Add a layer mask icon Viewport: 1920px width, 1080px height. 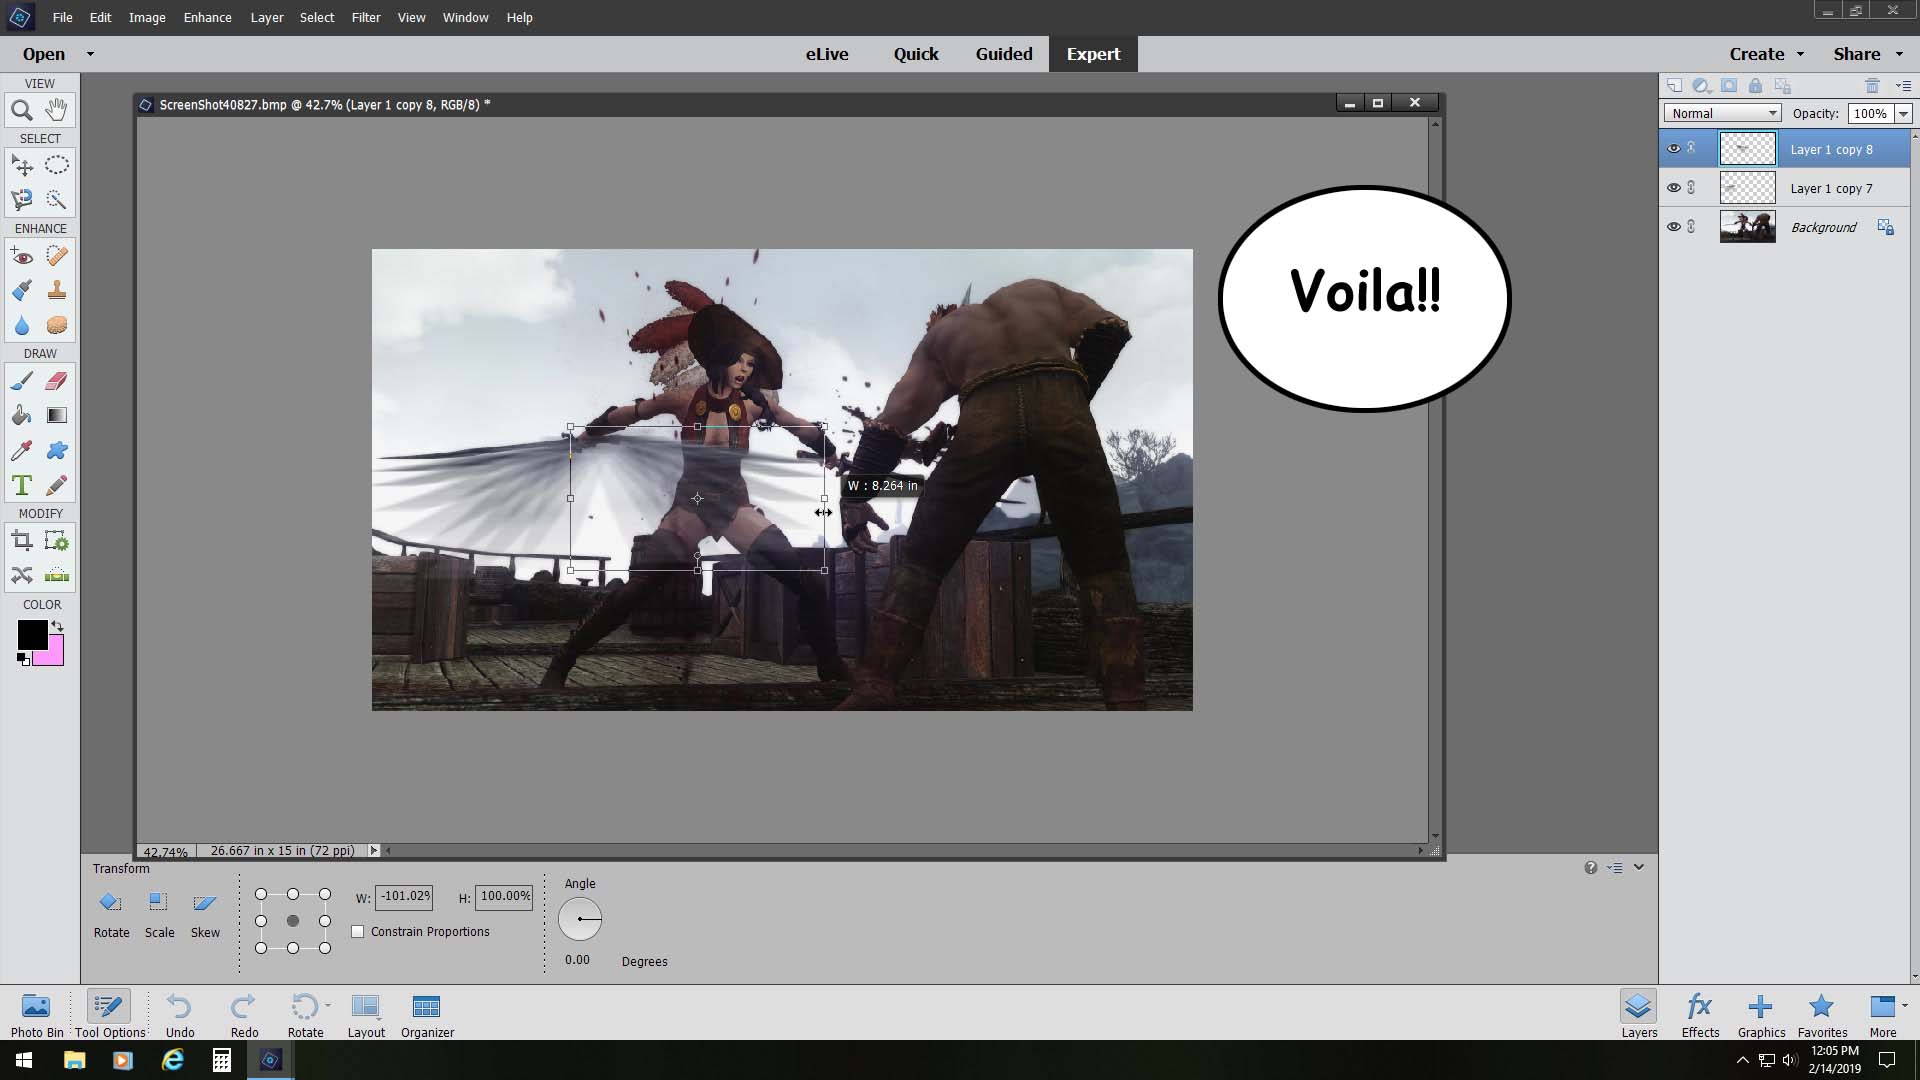pos(1728,86)
